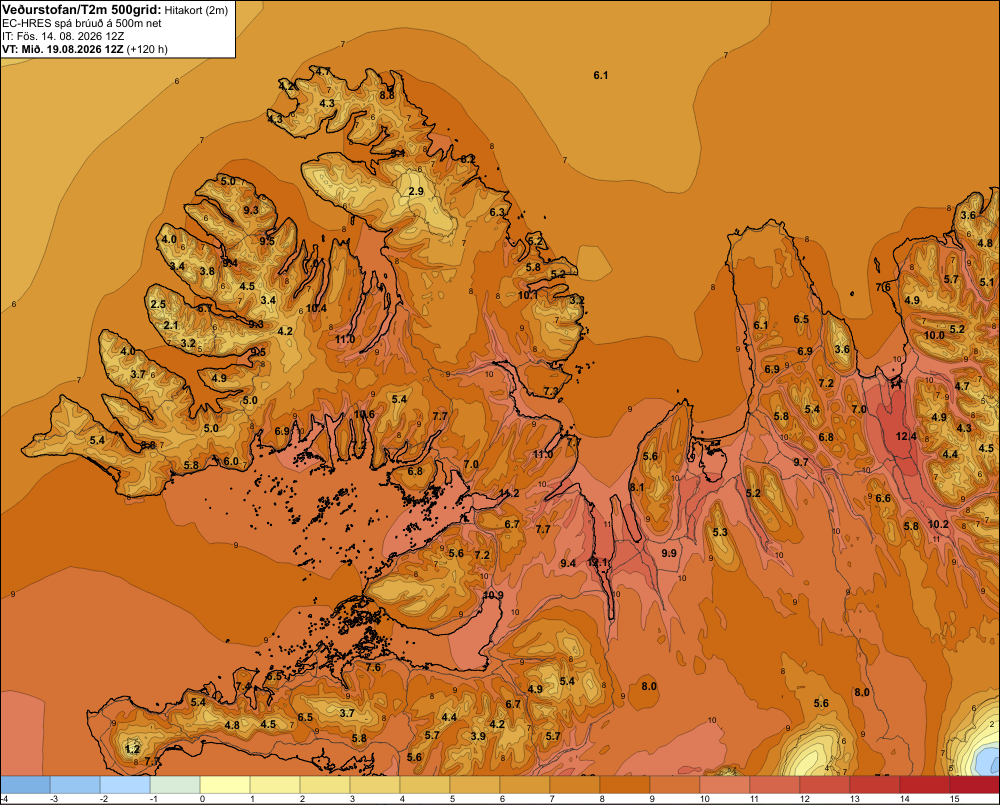The width and height of the screenshot is (1000, 805).
Task: Click the 11.2 temperature value
Action: pos(509,493)
